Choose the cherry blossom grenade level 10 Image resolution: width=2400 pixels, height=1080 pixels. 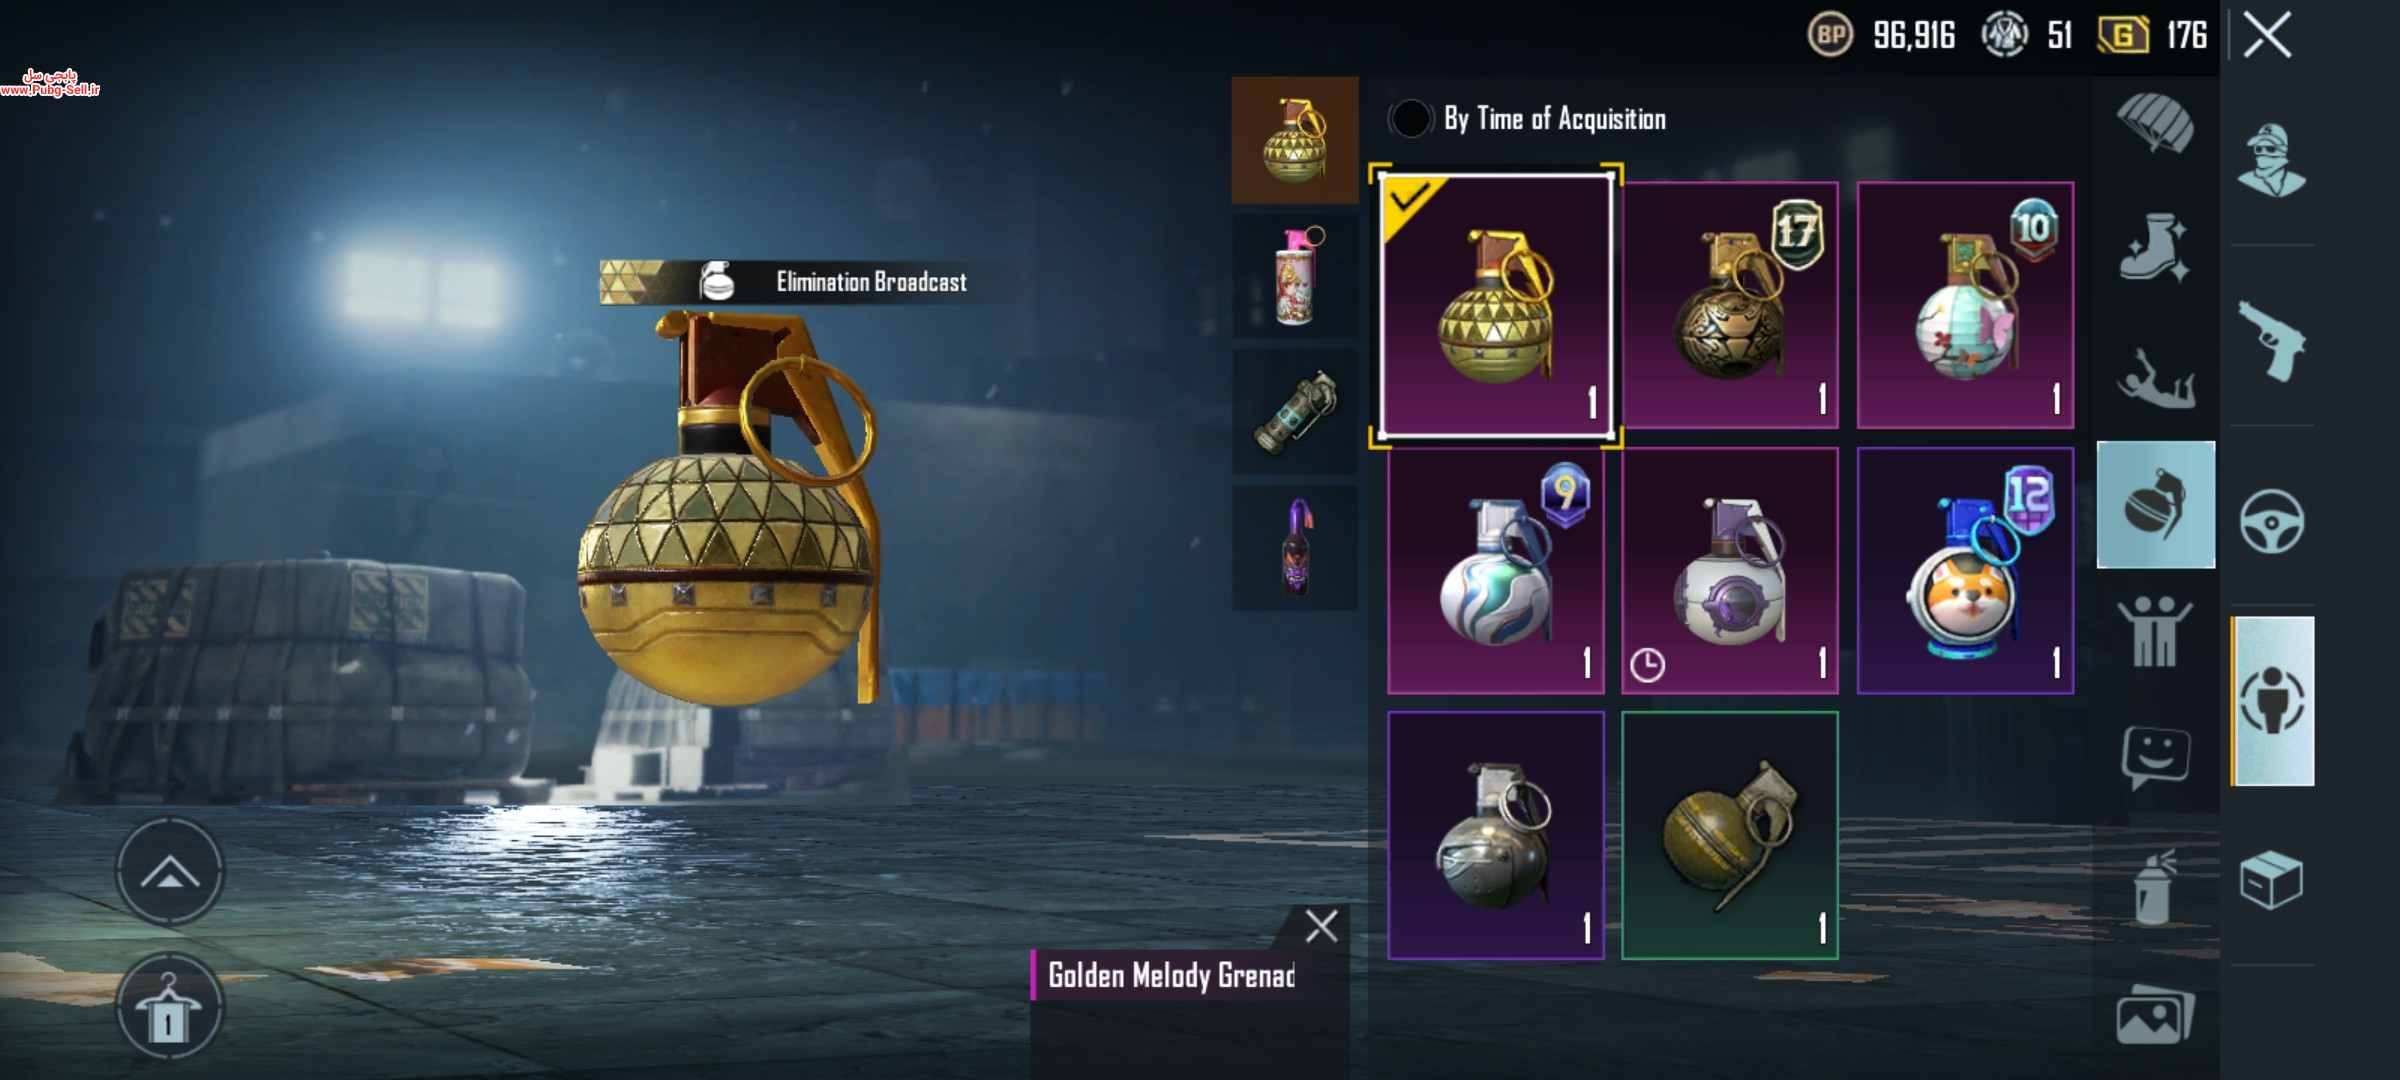tap(1965, 306)
